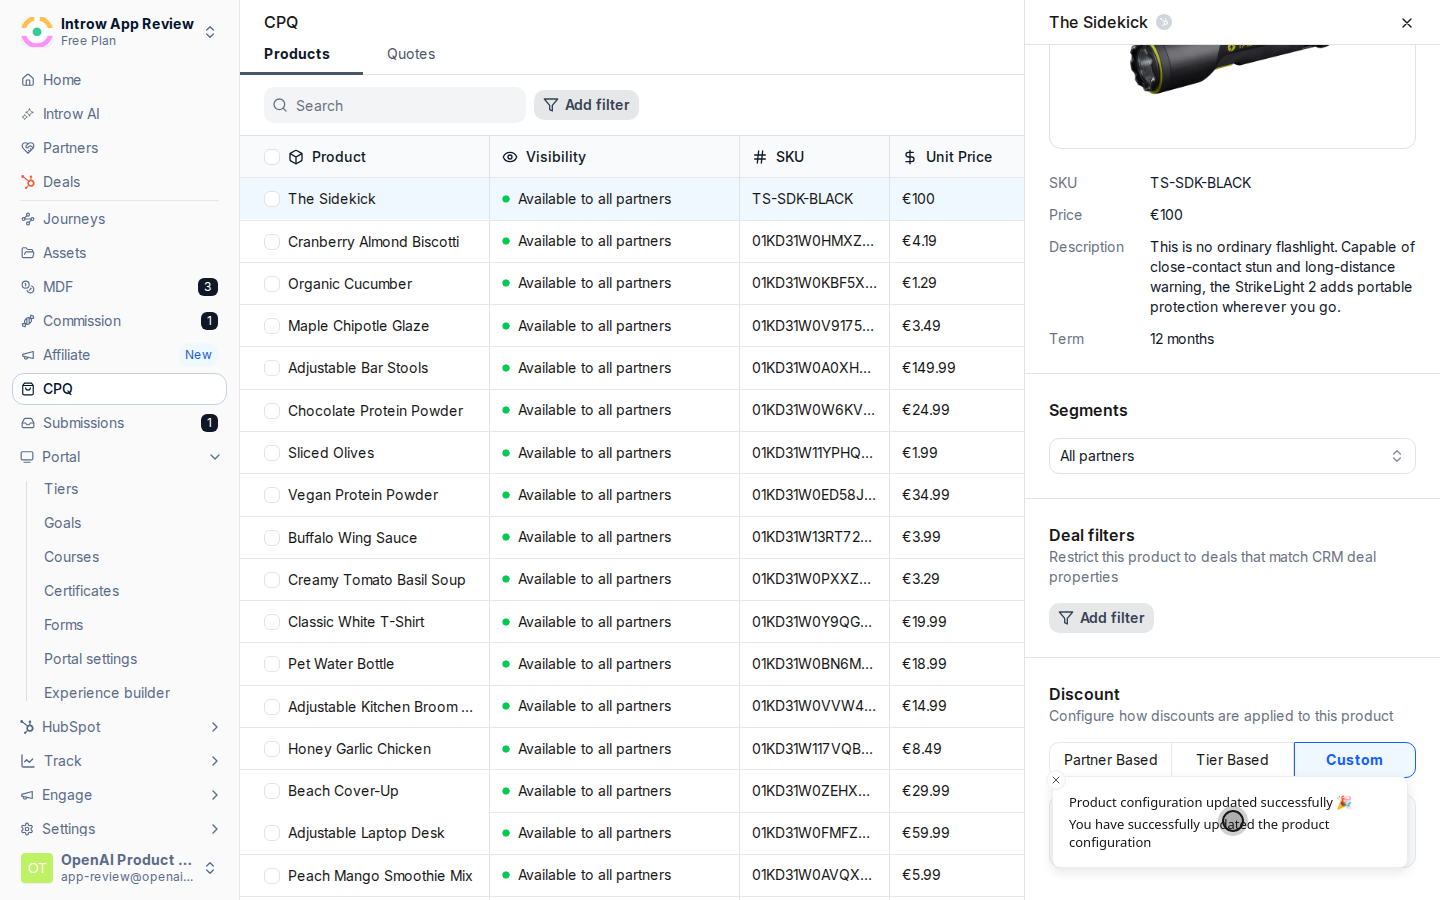Viewport: 1440px width, 900px height.
Task: Click the products Search field
Action: click(x=395, y=105)
